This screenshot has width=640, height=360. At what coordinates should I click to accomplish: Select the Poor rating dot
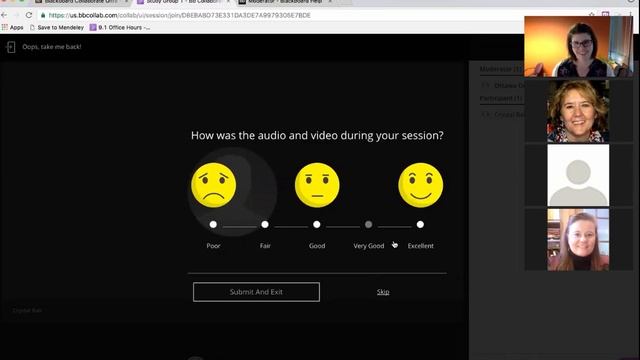coord(213,224)
